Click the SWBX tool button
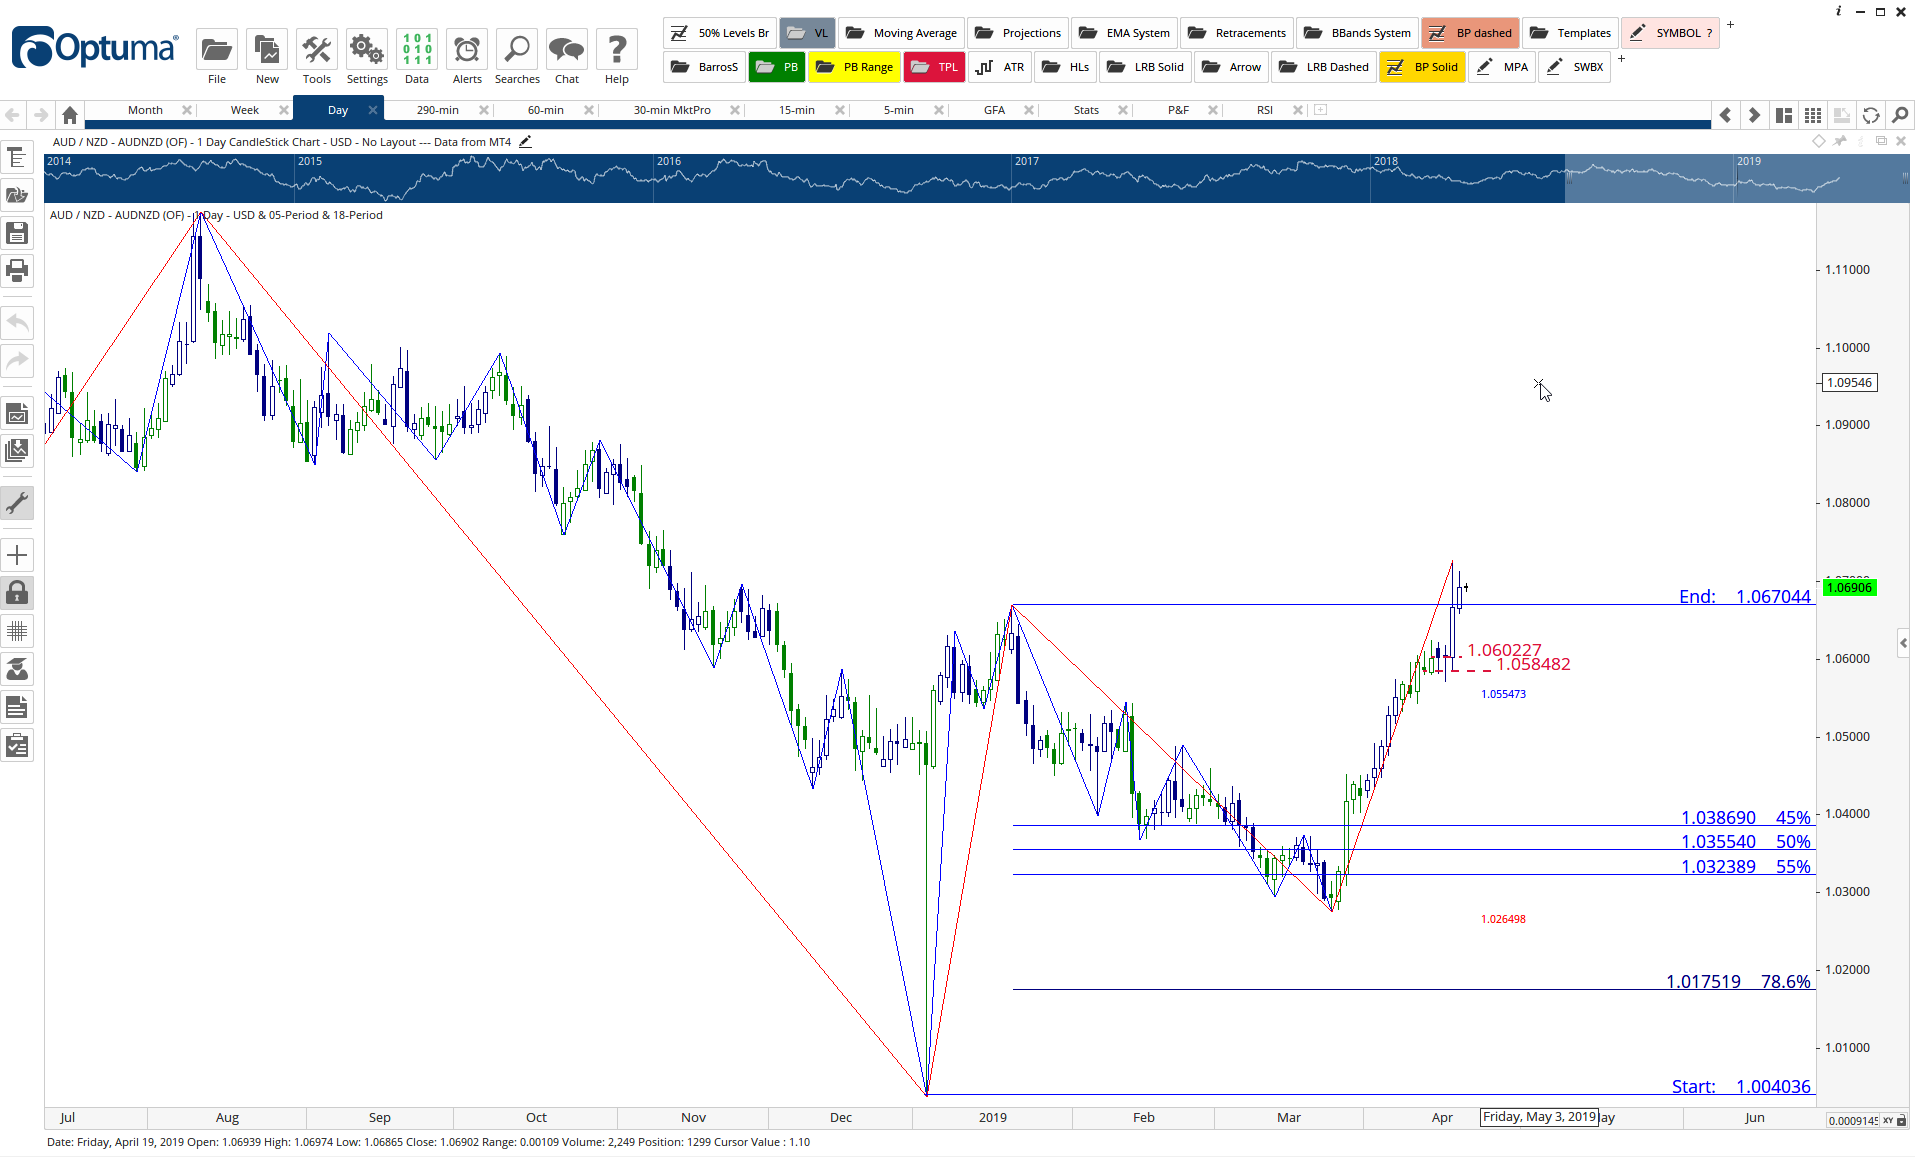The width and height of the screenshot is (1915, 1157). 1575,67
